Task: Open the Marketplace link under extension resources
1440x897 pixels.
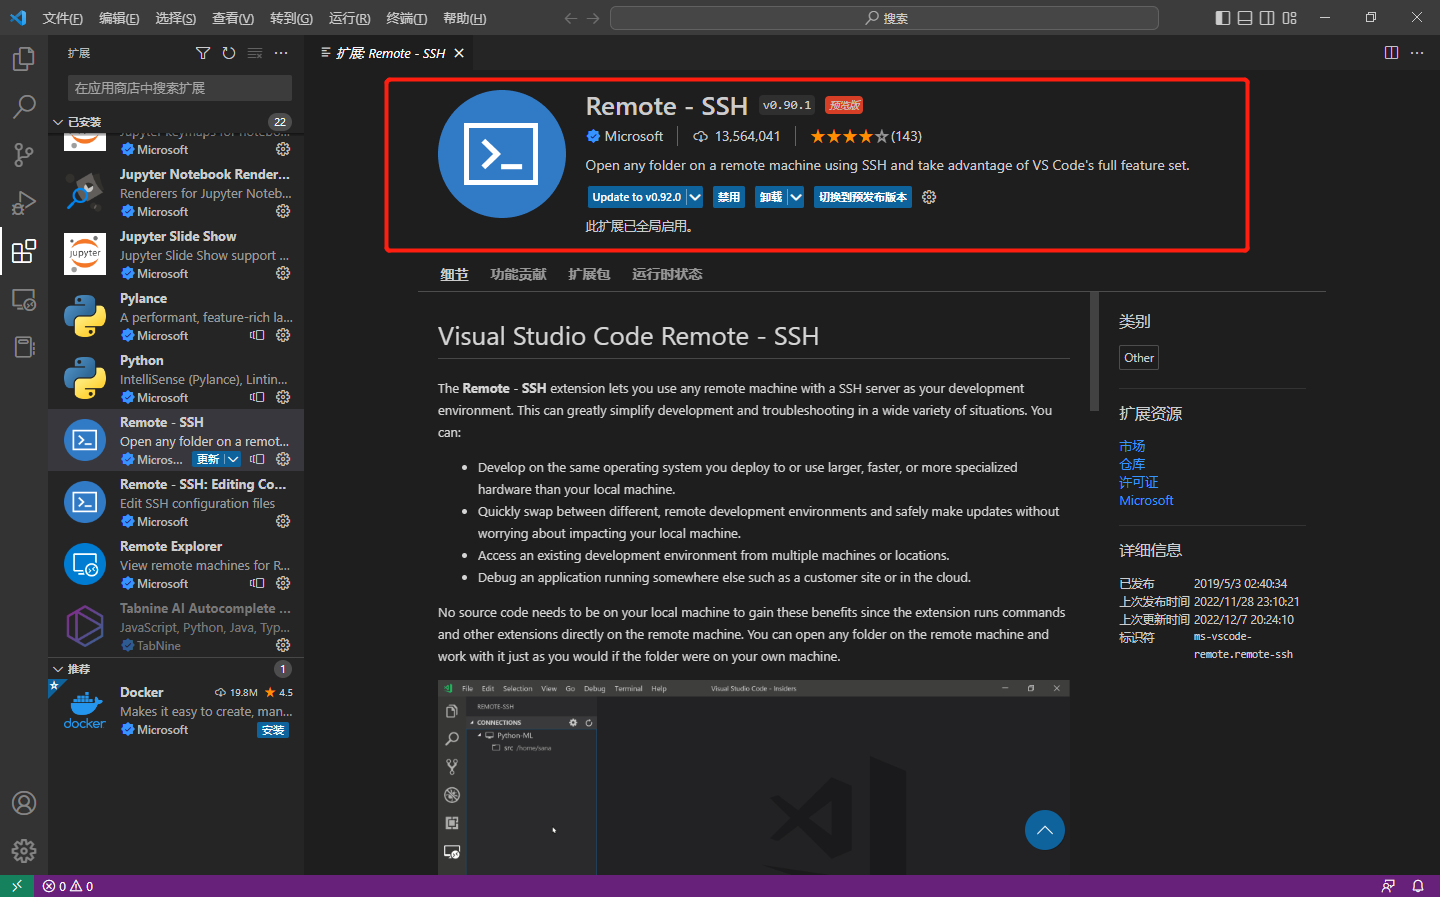Action: pos(1132,446)
